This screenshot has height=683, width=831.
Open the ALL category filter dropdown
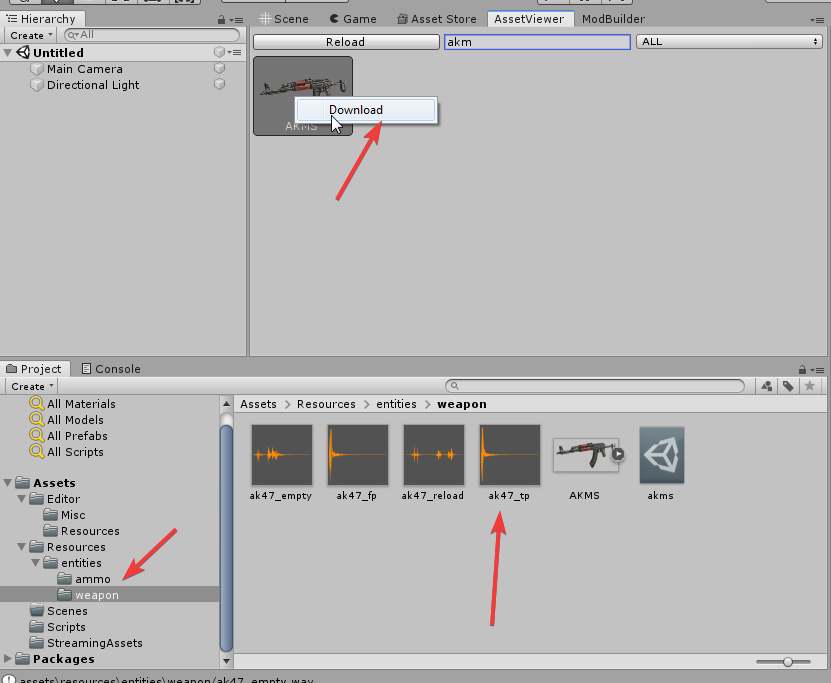click(x=729, y=42)
